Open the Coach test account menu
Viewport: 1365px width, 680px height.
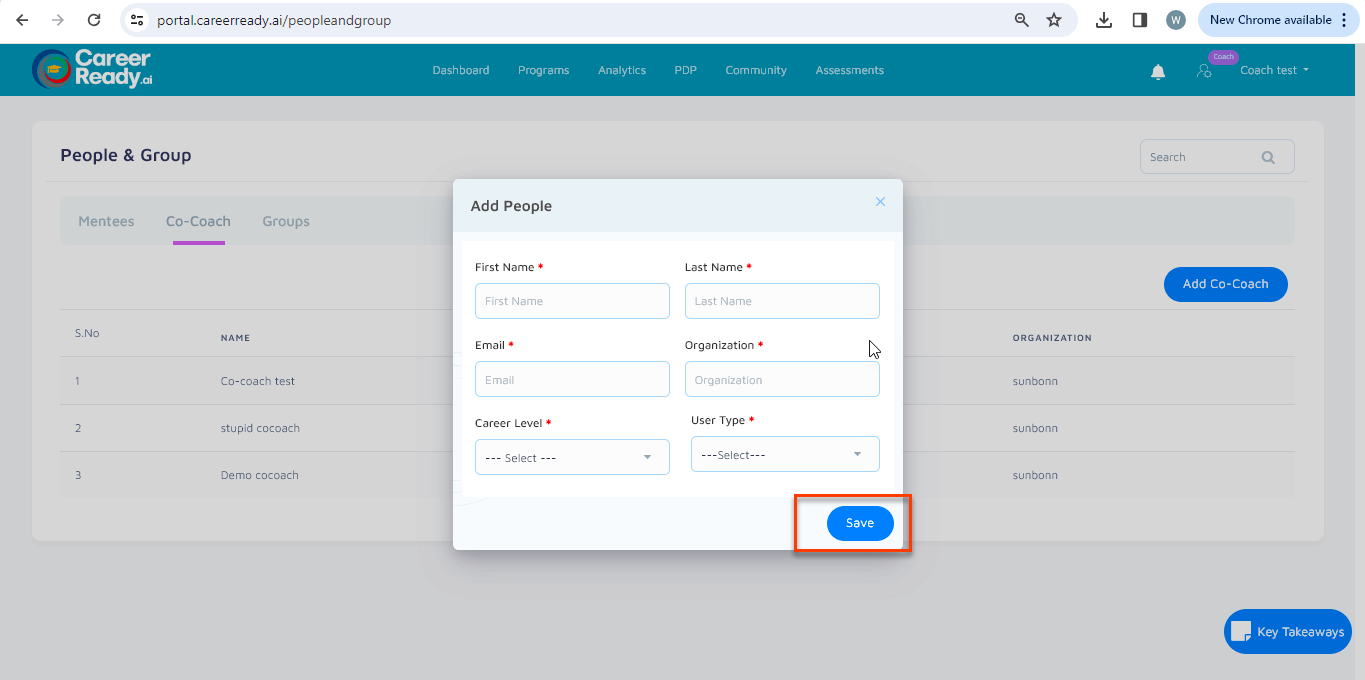pyautogui.click(x=1274, y=70)
